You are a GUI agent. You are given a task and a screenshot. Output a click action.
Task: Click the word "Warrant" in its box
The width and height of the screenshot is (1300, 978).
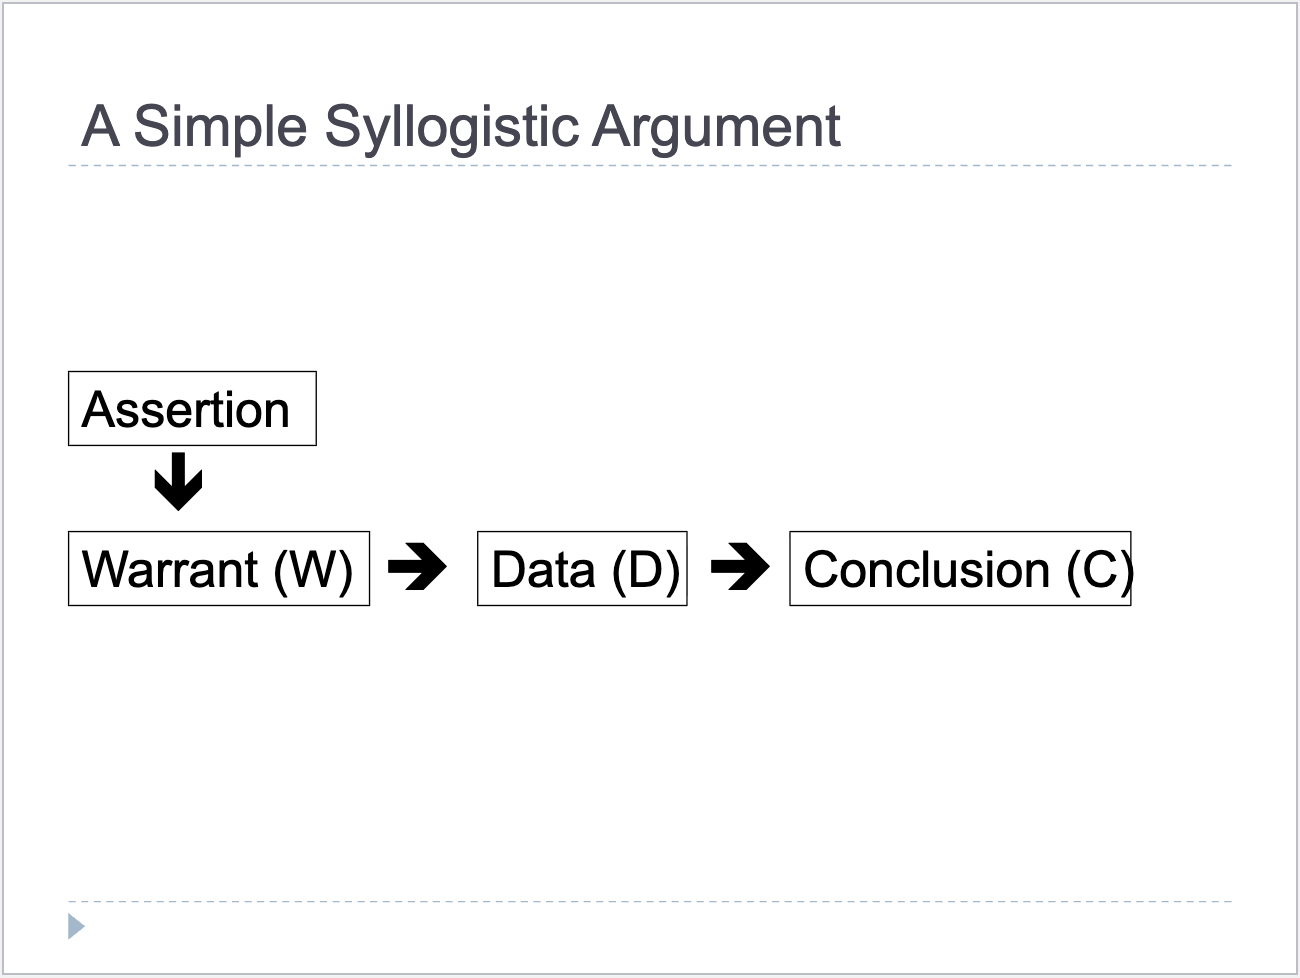click(x=170, y=569)
